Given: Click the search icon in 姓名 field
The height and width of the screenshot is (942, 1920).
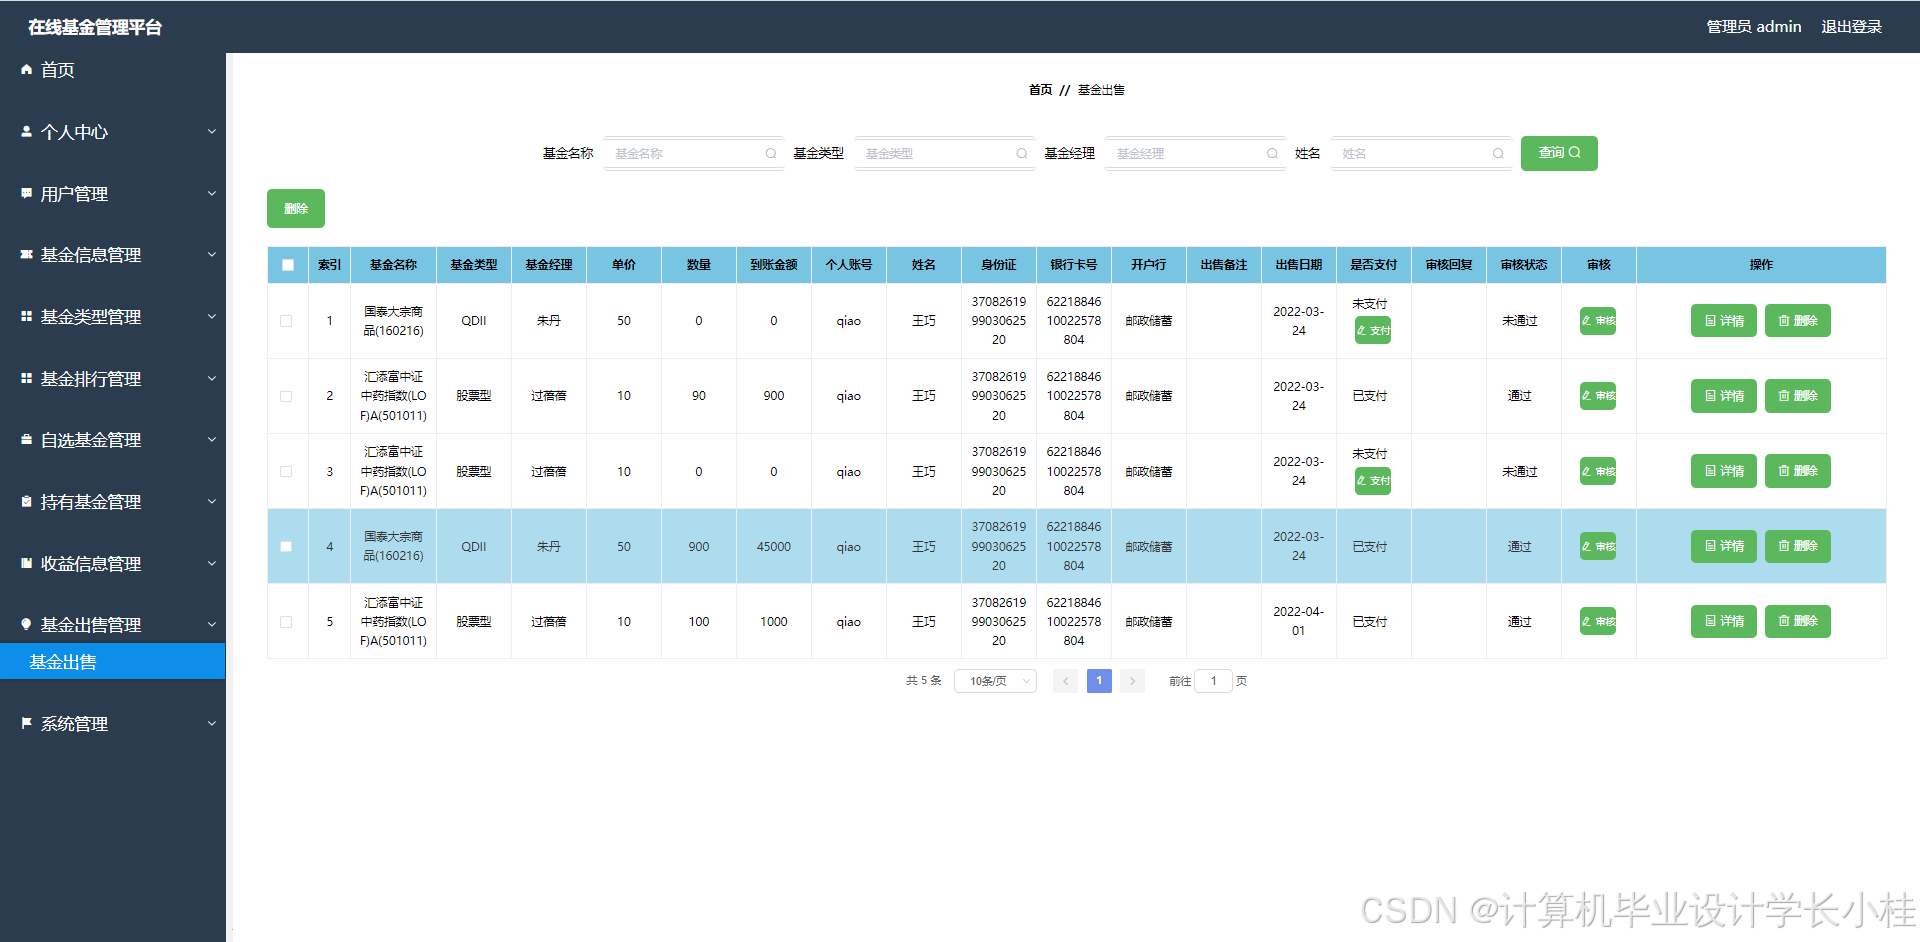Looking at the screenshot, I should coord(1498,153).
